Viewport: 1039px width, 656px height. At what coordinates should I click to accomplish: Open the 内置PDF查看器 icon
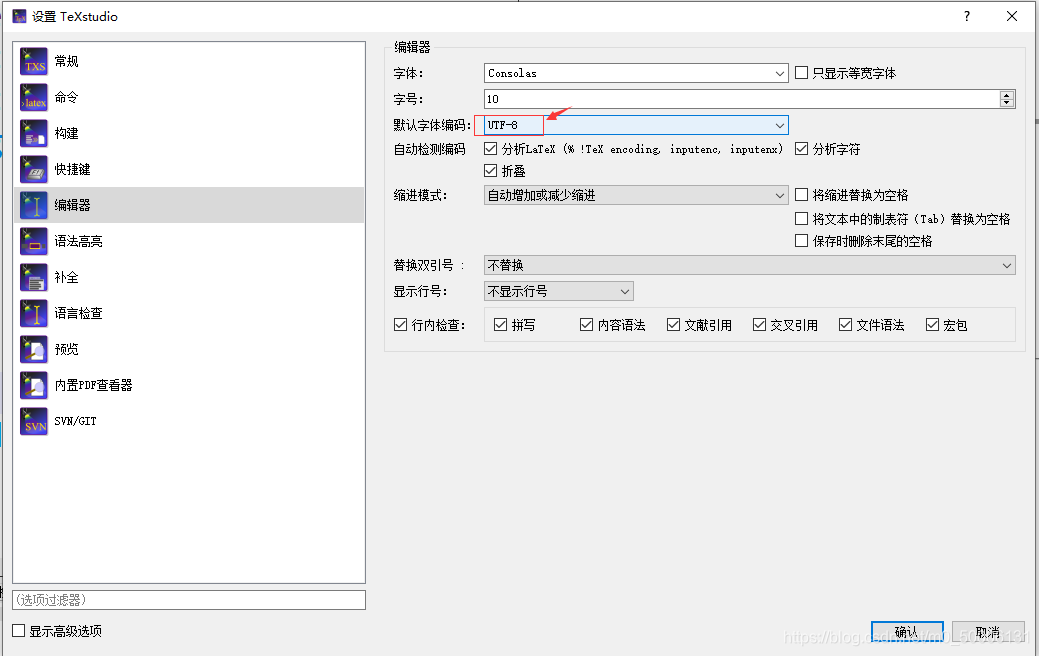pyautogui.click(x=34, y=385)
